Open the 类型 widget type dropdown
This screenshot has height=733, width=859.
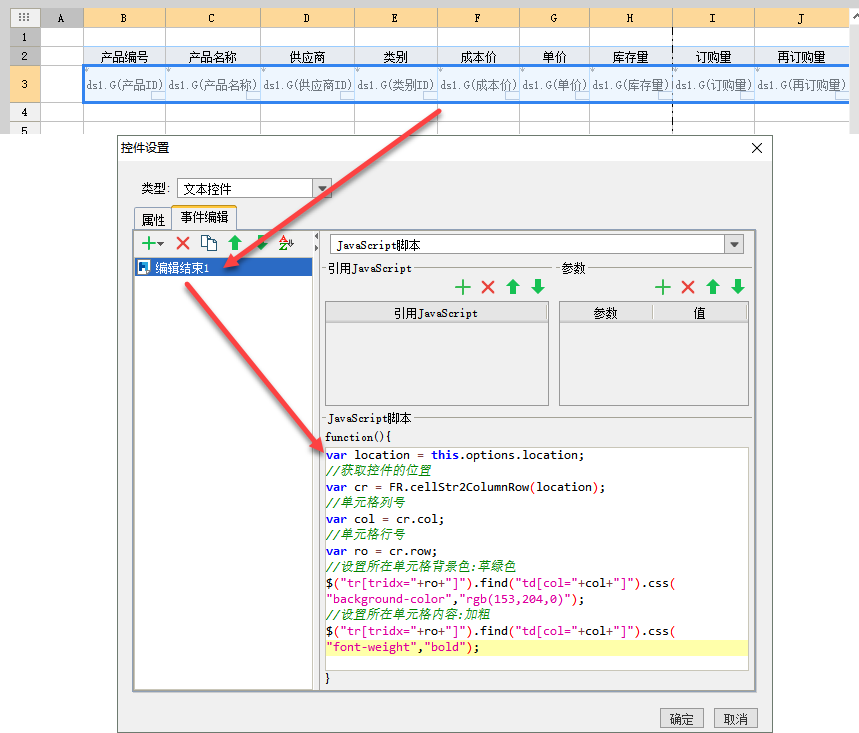322,188
